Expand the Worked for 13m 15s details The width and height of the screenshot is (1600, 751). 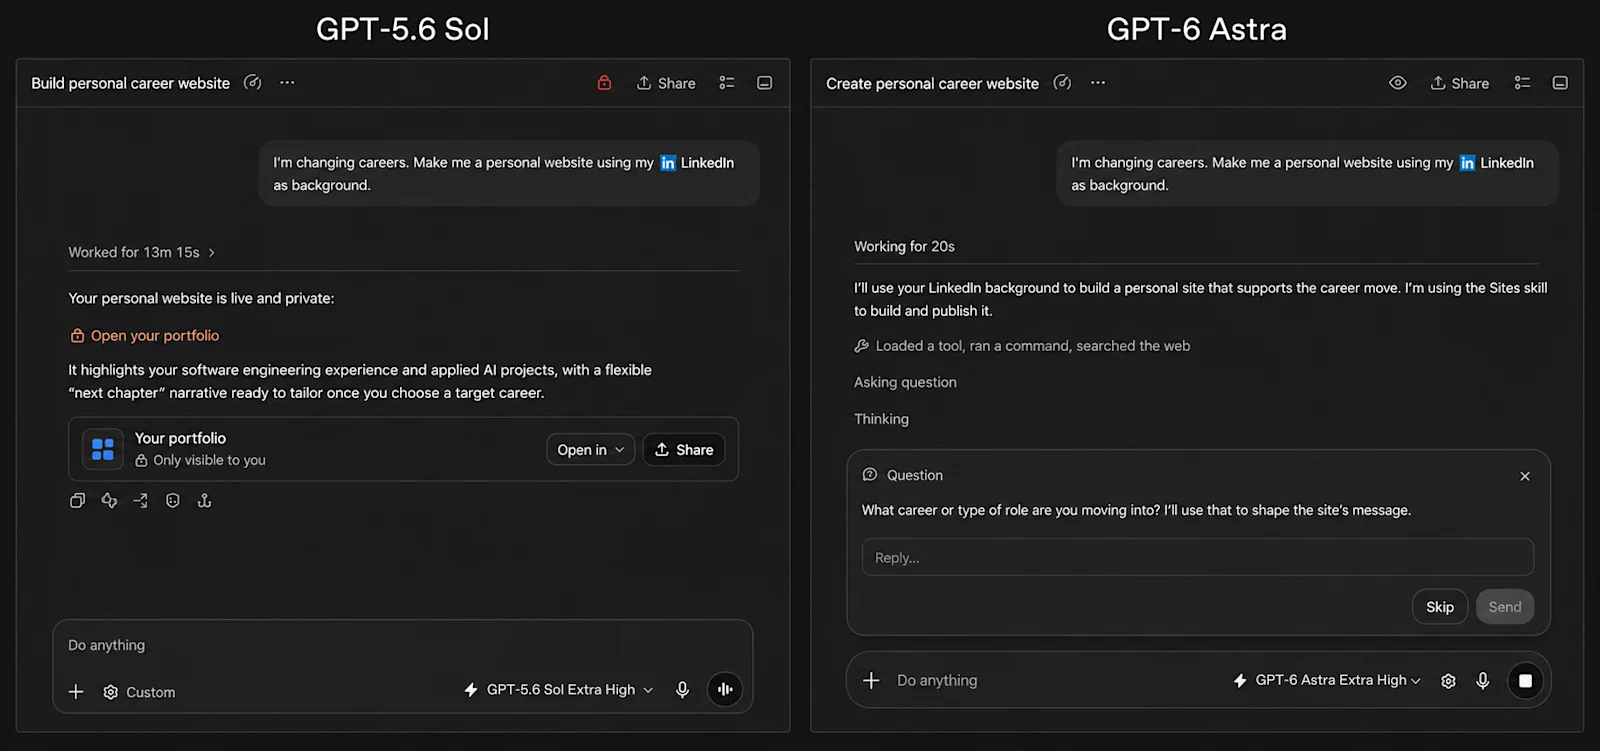[x=141, y=252]
